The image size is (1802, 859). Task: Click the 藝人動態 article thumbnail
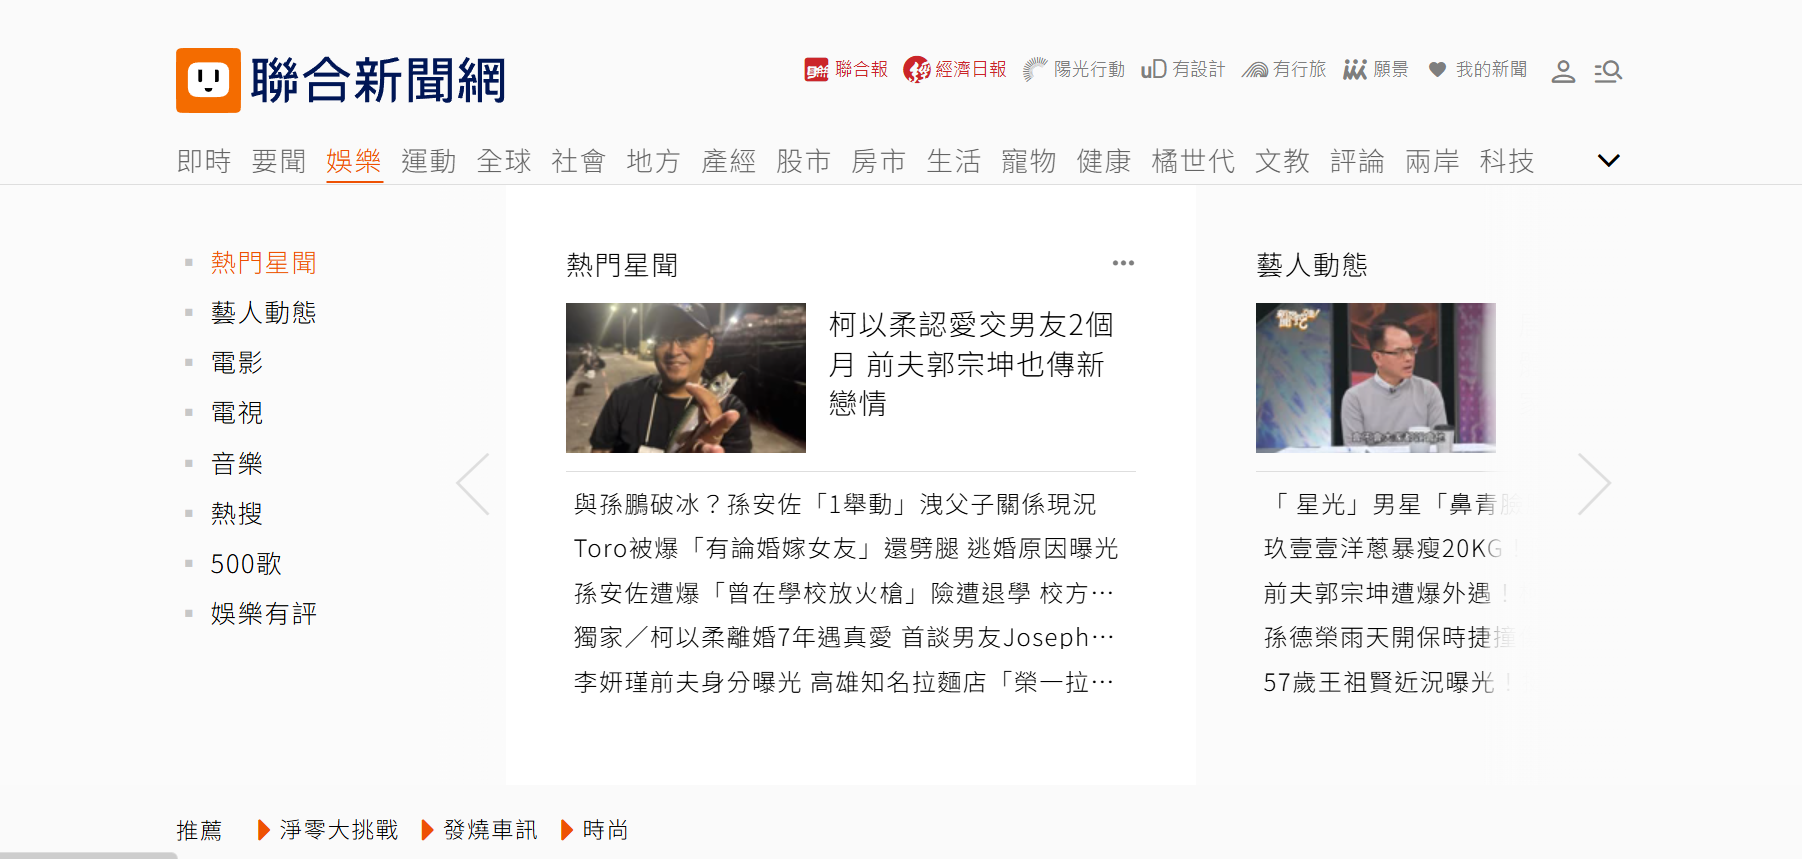pyautogui.click(x=1376, y=378)
